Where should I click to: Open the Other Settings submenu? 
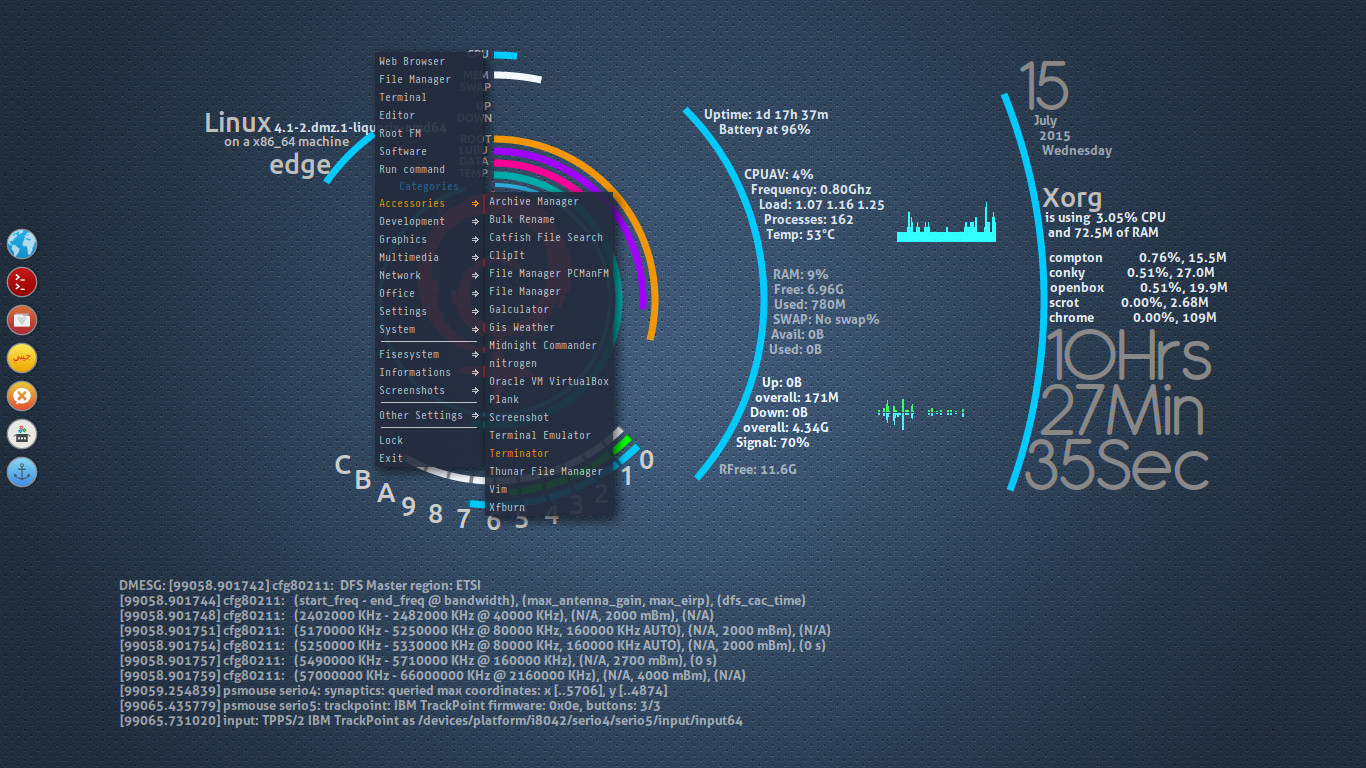point(430,415)
